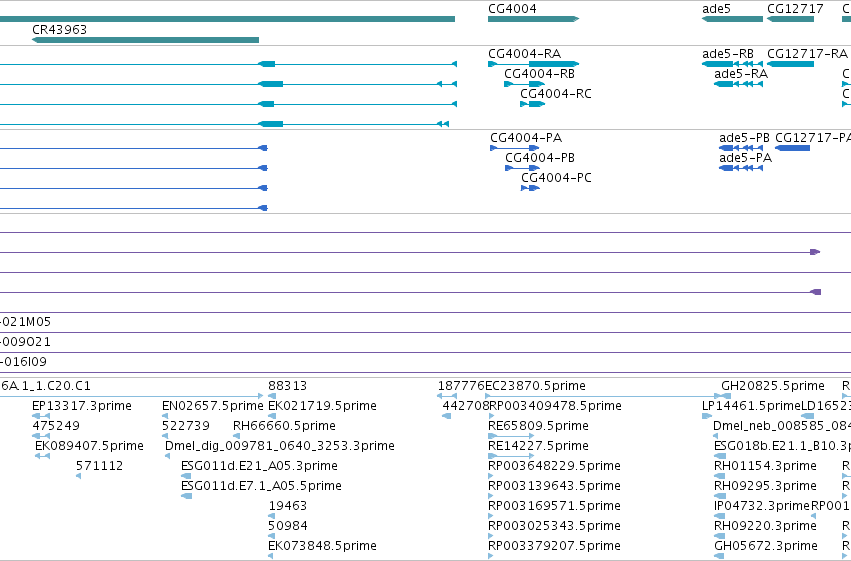Select EST RE65809.5prime
The width and height of the screenshot is (851, 561).
pyautogui.click(x=538, y=426)
